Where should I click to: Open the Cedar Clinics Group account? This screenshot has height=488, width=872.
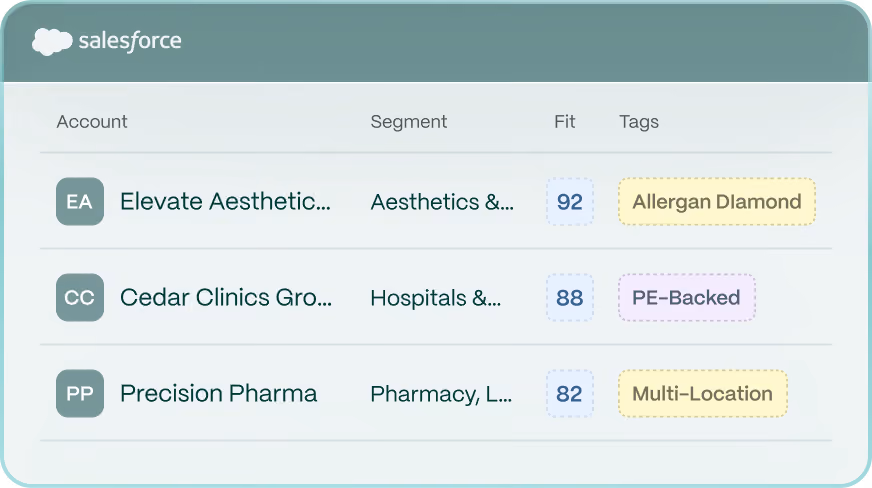(x=226, y=297)
